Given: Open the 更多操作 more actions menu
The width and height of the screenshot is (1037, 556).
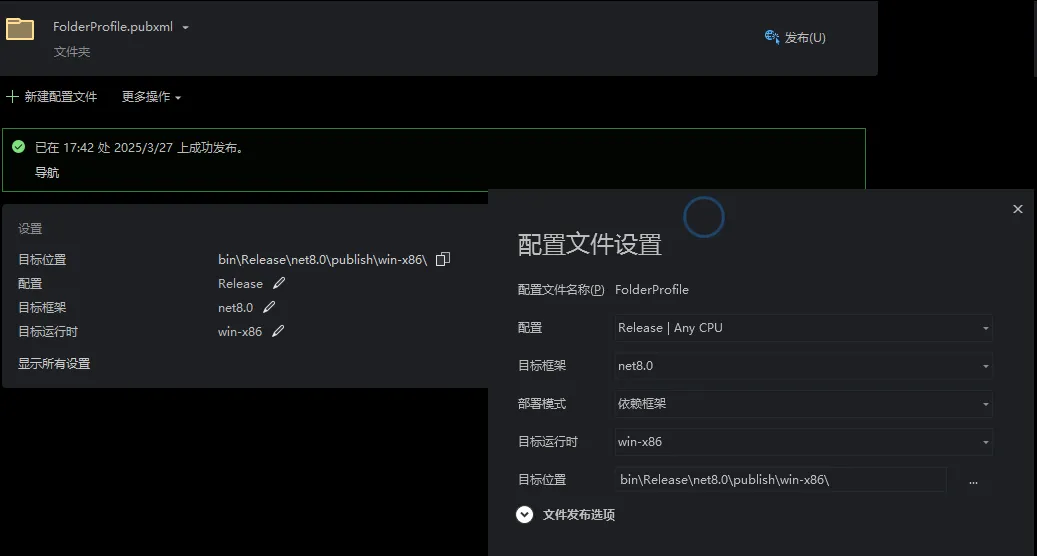Looking at the screenshot, I should [151, 97].
